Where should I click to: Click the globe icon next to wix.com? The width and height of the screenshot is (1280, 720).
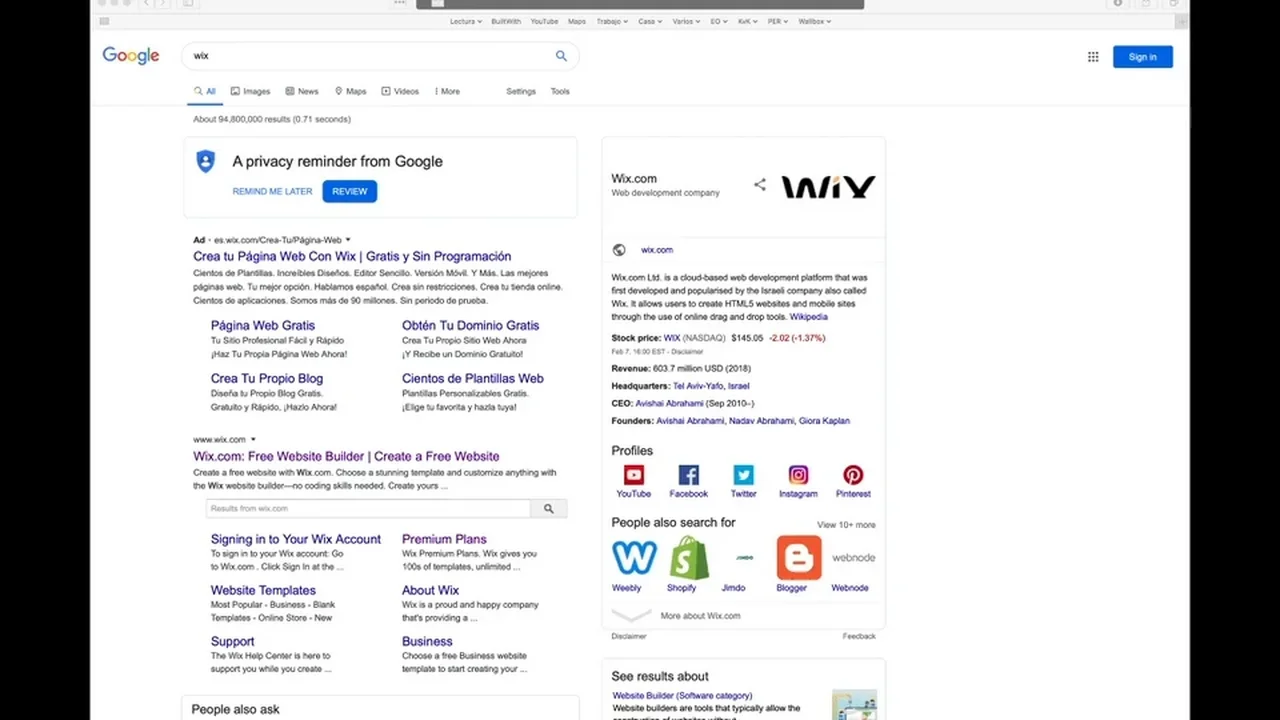619,250
